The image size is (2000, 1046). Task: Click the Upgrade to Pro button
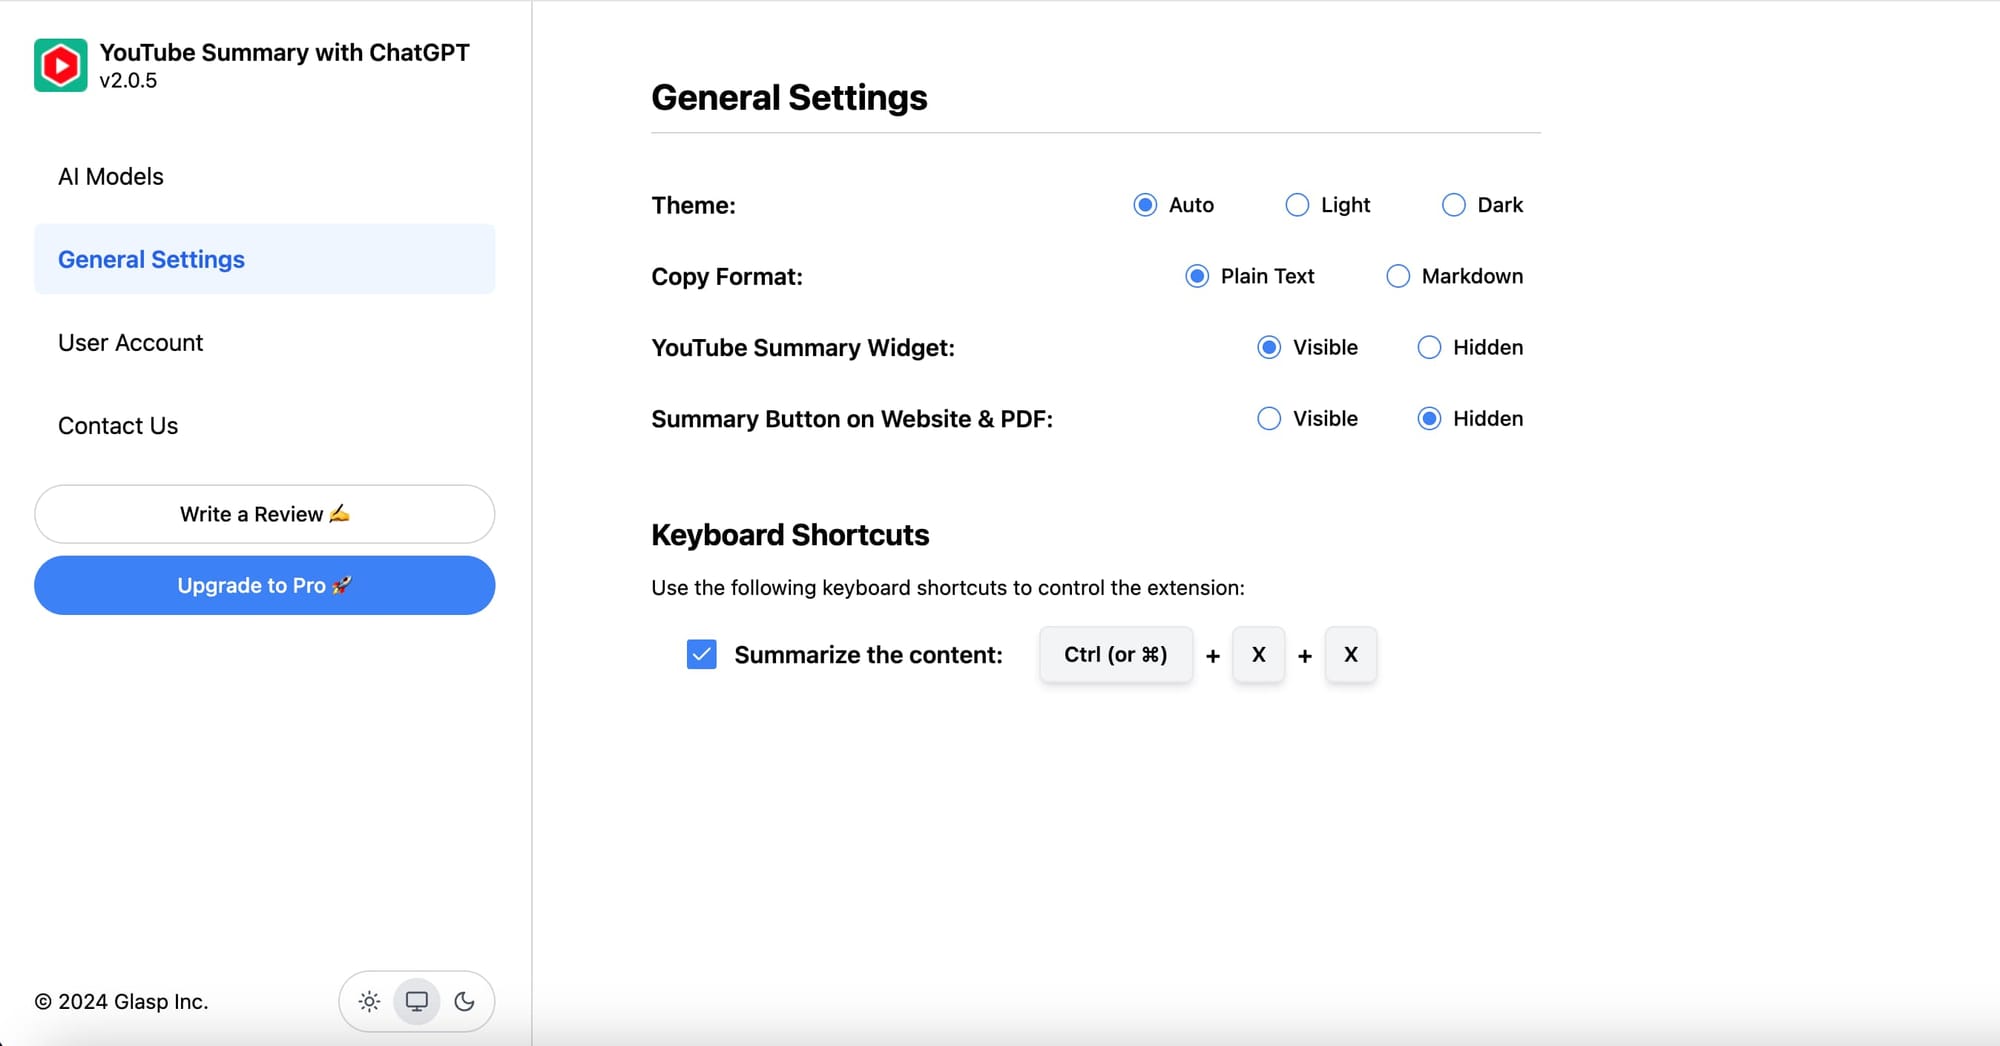tap(265, 586)
